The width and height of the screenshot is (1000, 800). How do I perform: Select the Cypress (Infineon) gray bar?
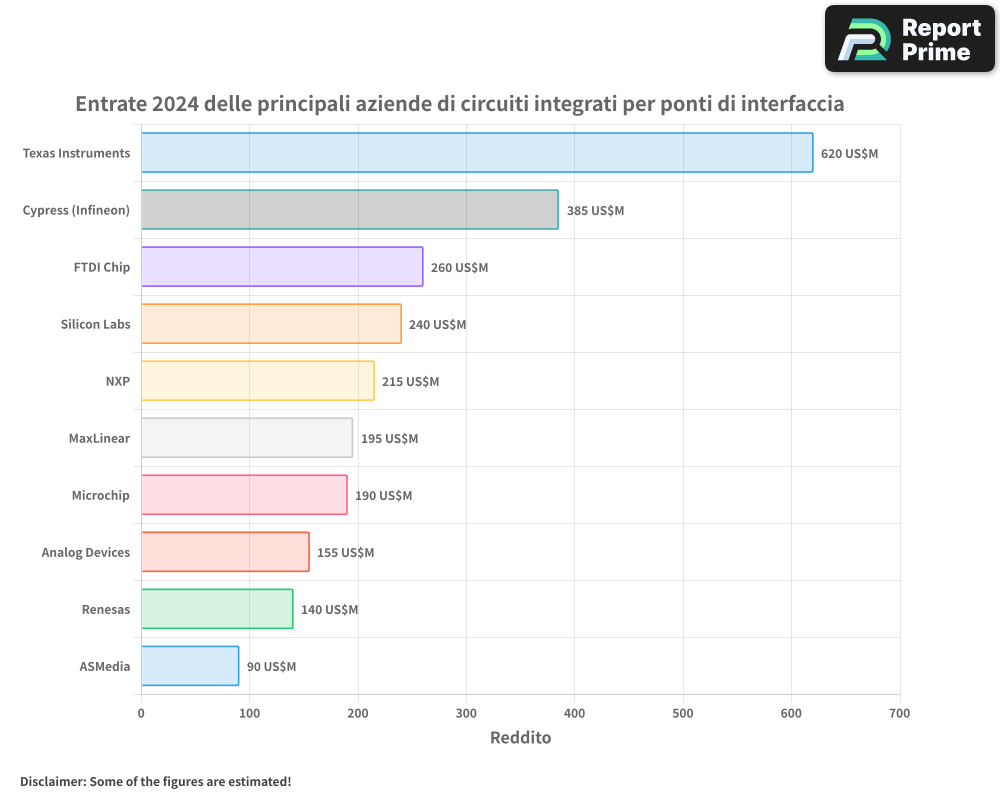pos(349,210)
